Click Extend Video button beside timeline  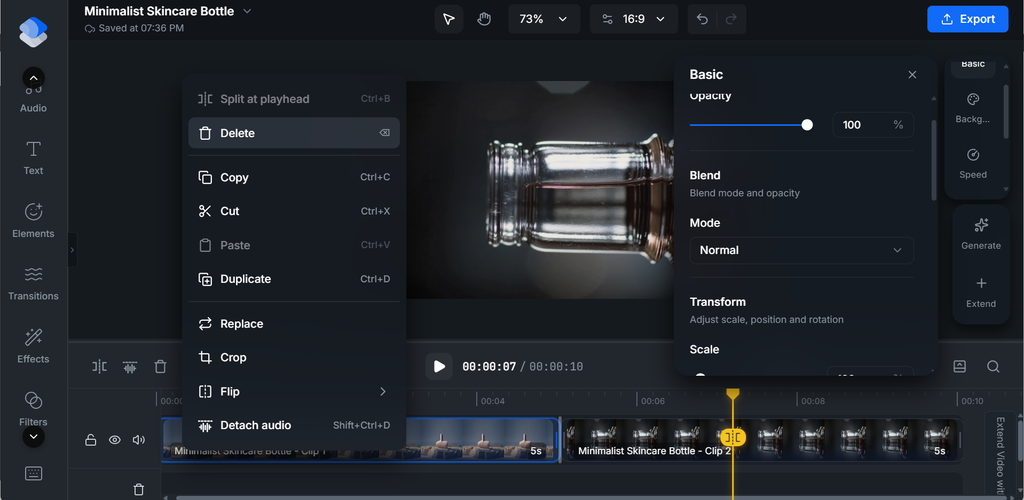[x=1000, y=454]
